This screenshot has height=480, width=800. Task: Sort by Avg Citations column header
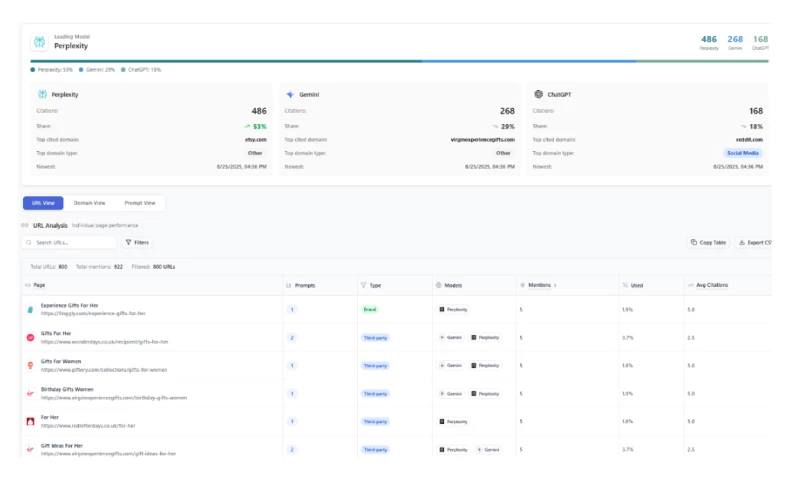[712, 286]
